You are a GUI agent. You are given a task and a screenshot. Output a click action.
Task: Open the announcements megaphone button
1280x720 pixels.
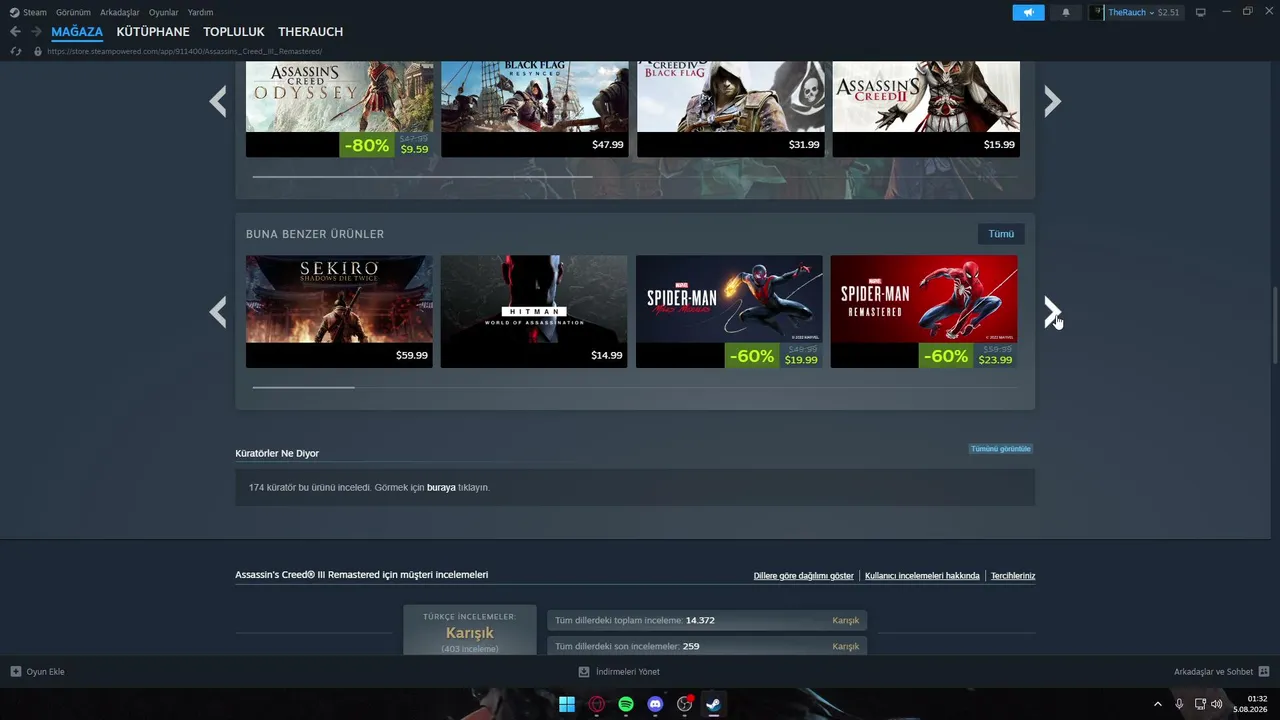coord(1028,12)
